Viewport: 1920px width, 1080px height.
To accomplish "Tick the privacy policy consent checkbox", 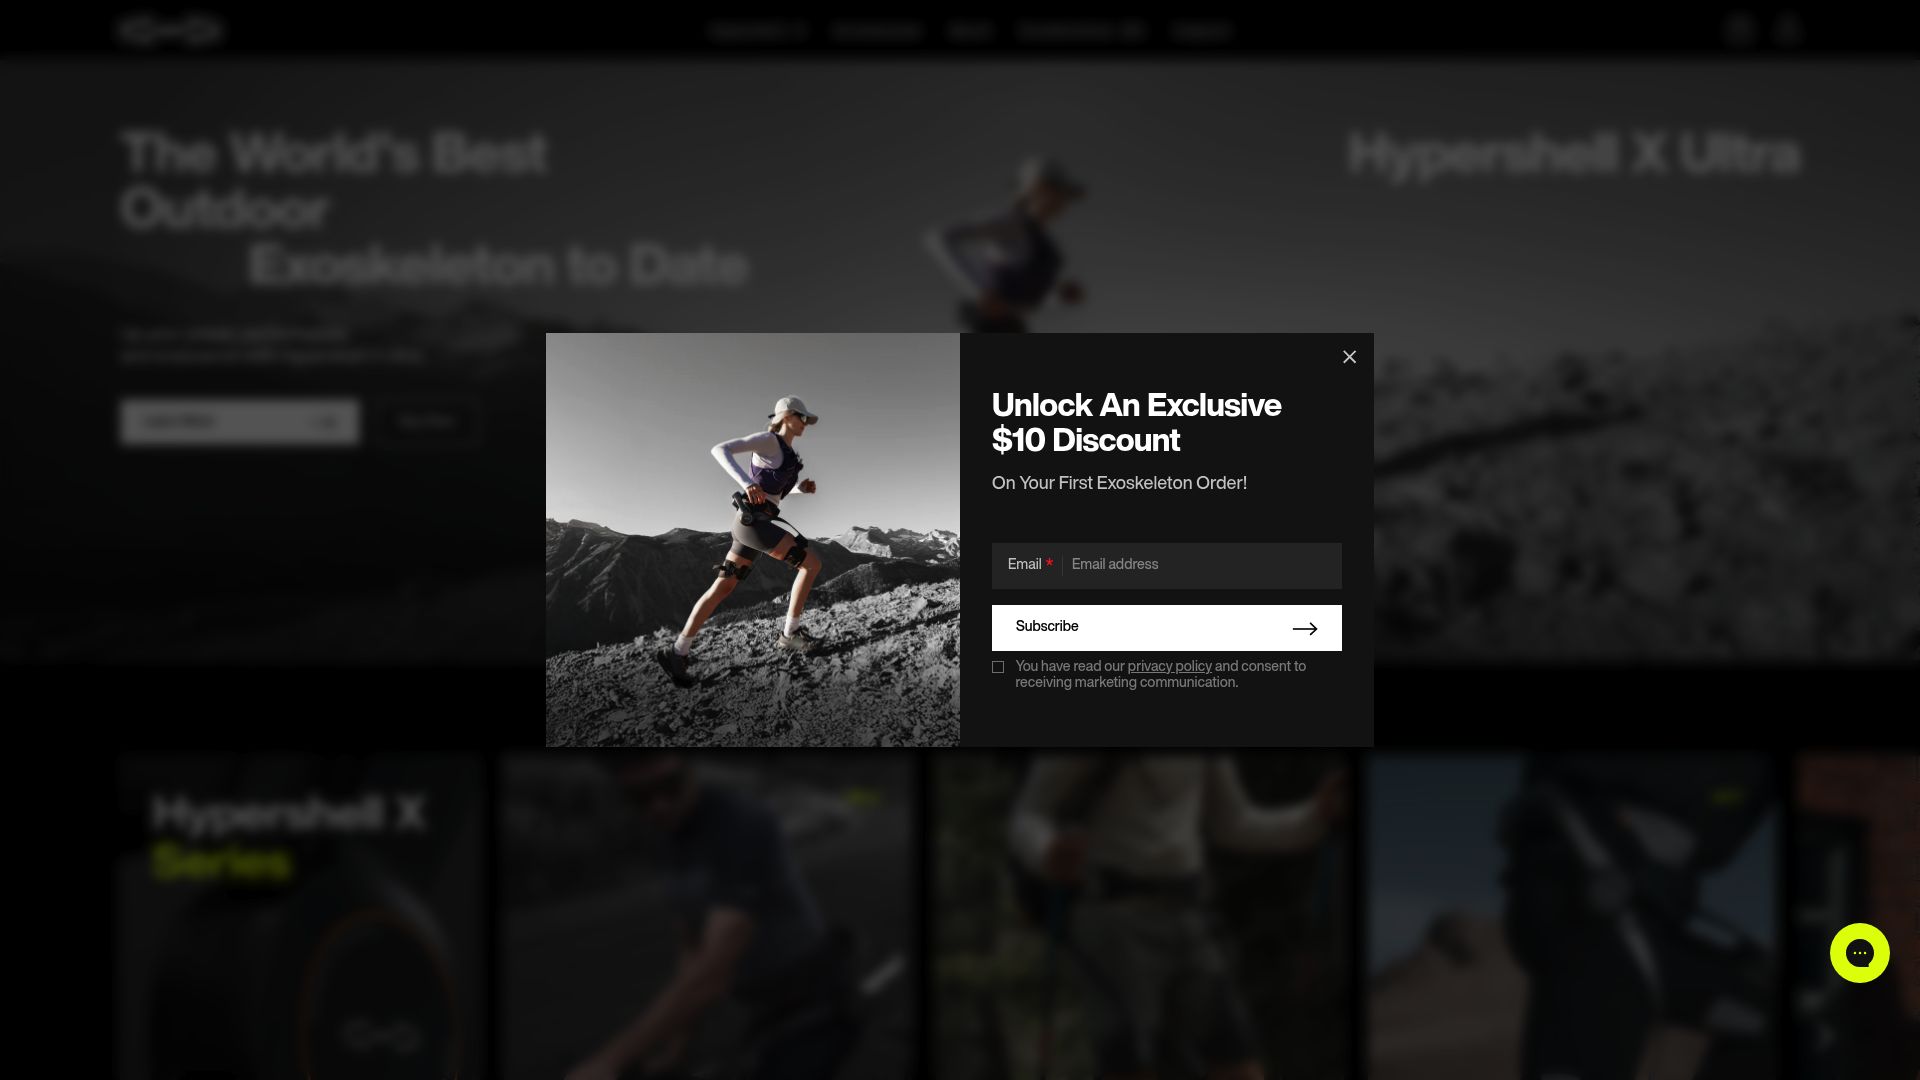I will tap(998, 667).
